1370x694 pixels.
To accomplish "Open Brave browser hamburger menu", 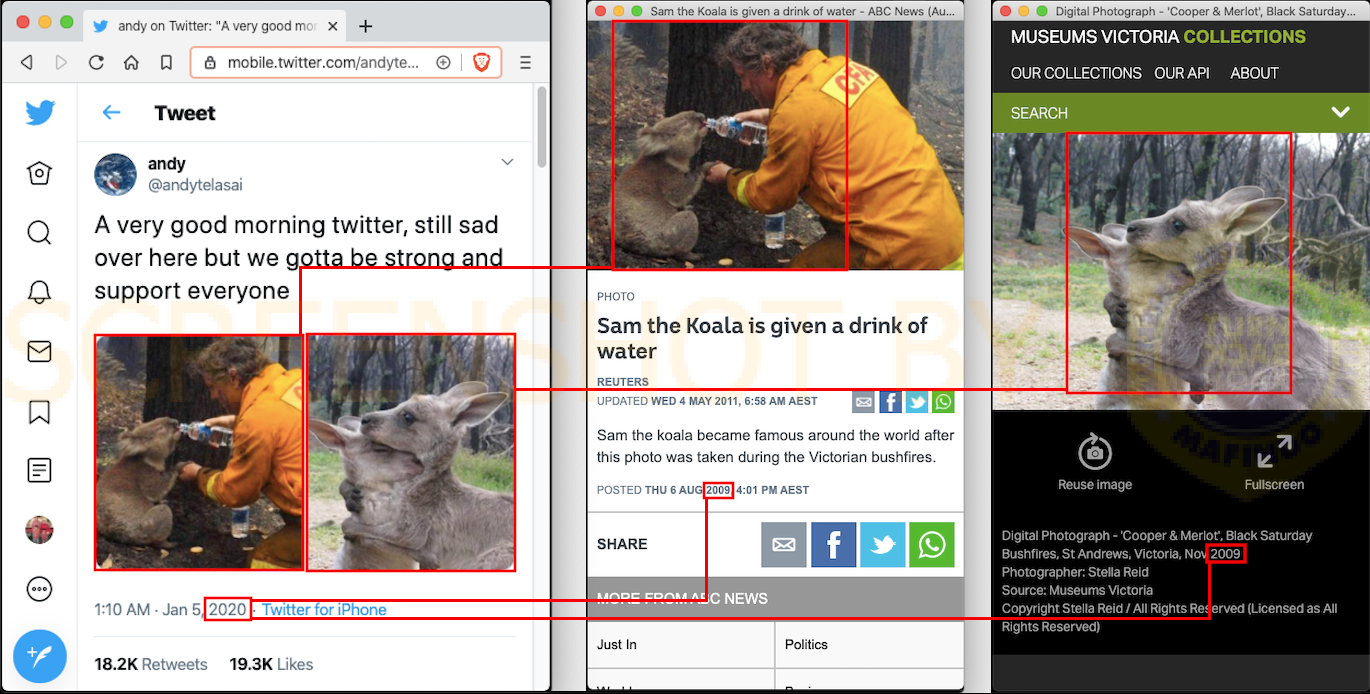I will 525,63.
